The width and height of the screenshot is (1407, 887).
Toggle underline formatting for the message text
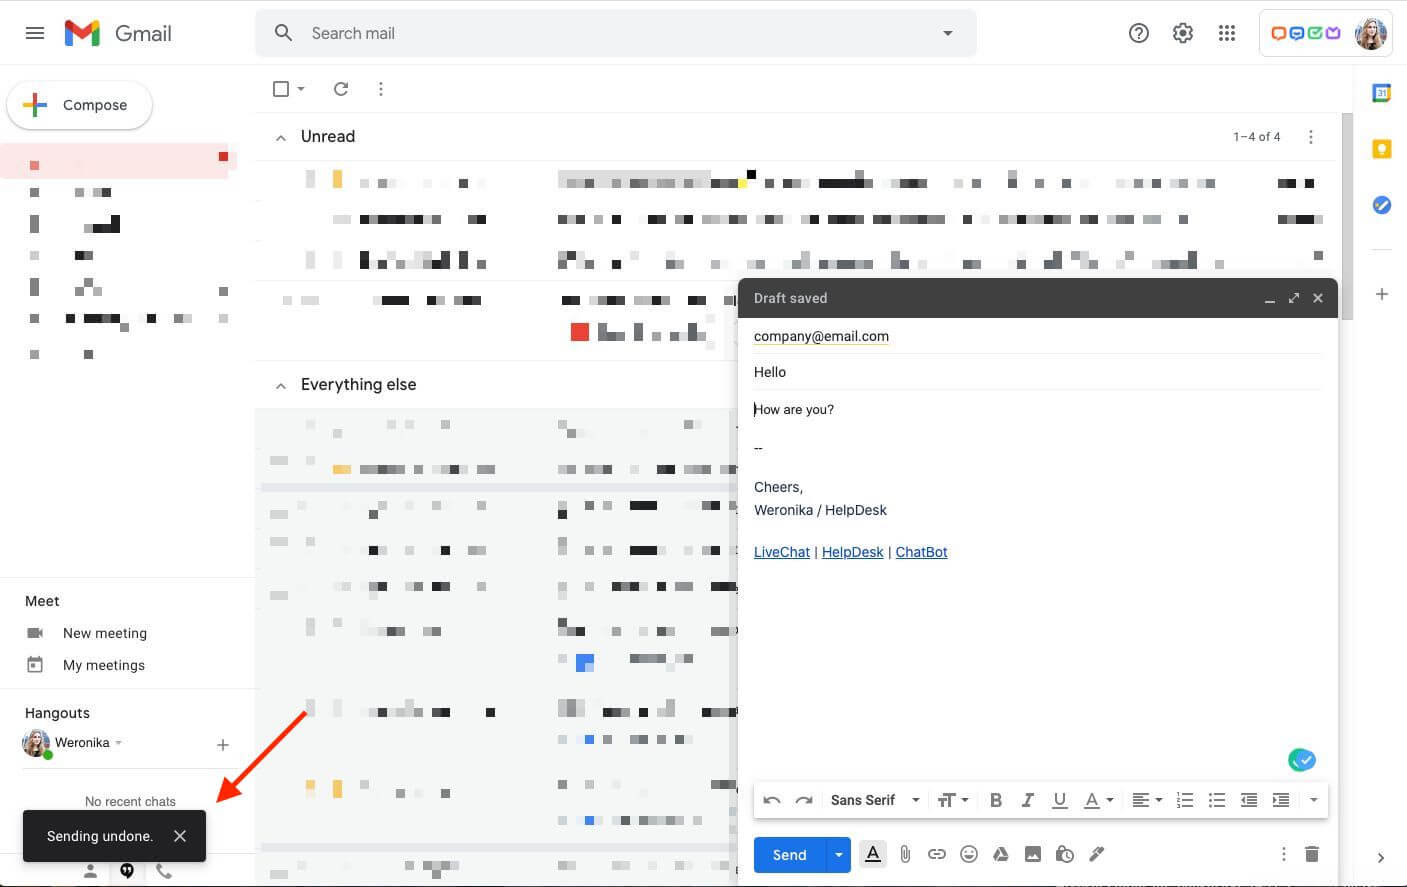[x=1059, y=799]
